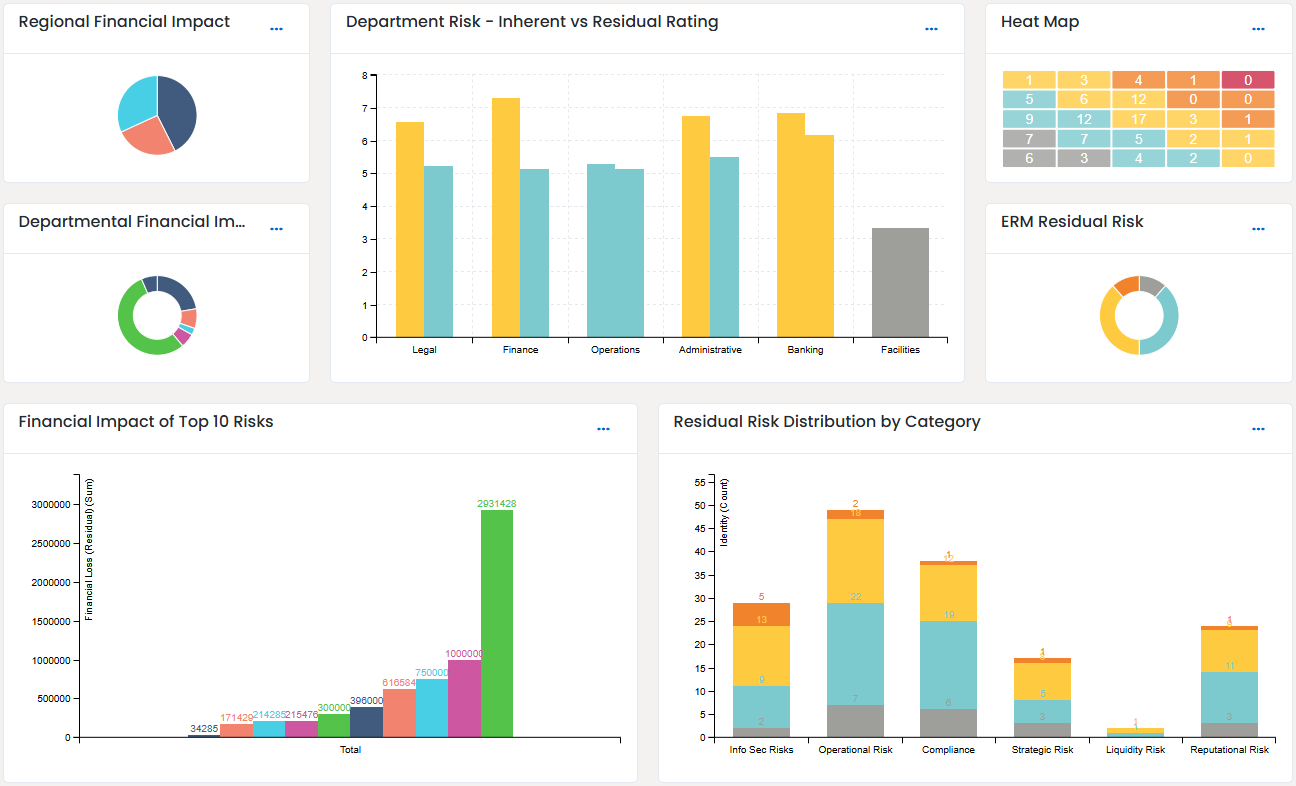Open Residual Risk Distribution by Category menu
This screenshot has height=786, width=1296.
pos(1258,429)
